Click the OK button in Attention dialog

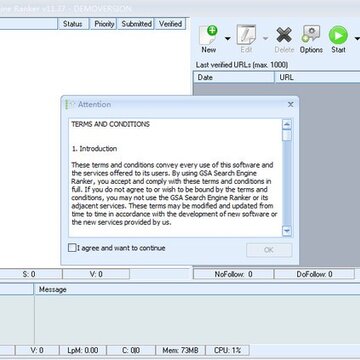click(x=269, y=250)
